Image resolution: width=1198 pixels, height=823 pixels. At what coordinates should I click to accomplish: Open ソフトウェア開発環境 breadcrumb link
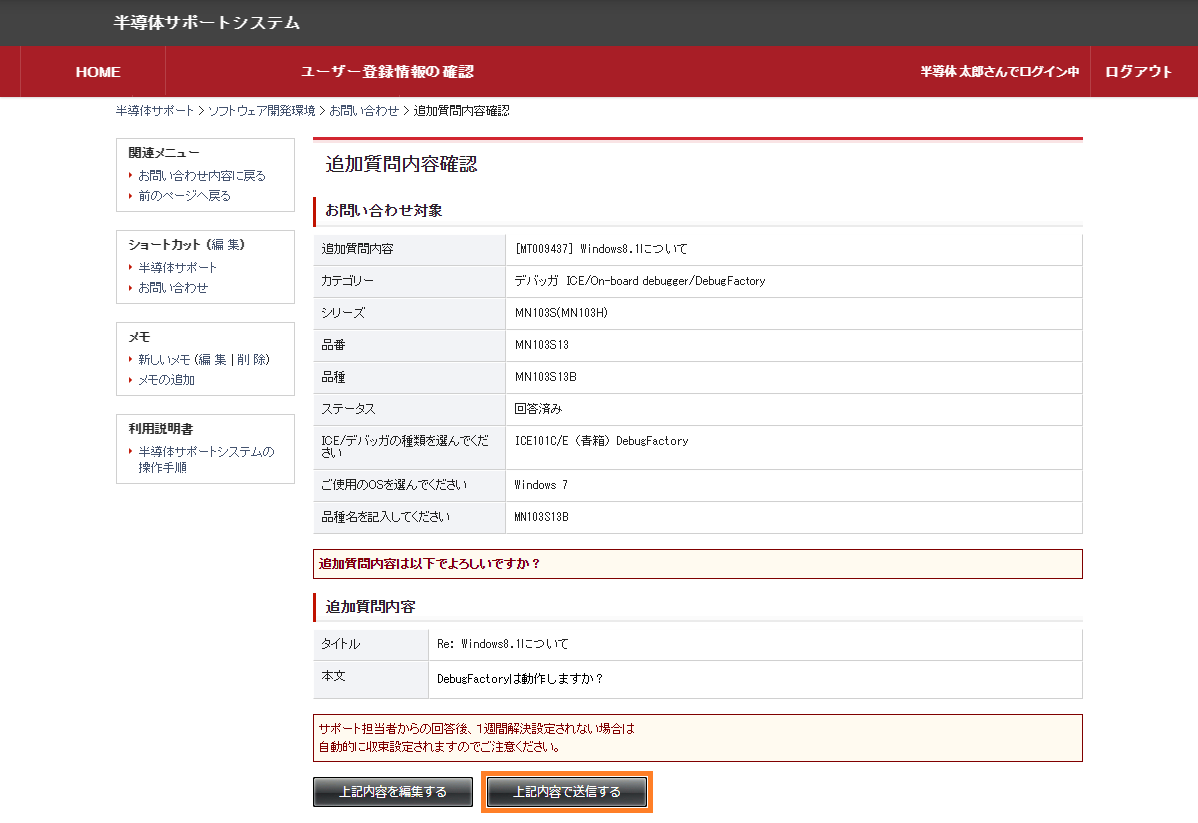(x=261, y=111)
